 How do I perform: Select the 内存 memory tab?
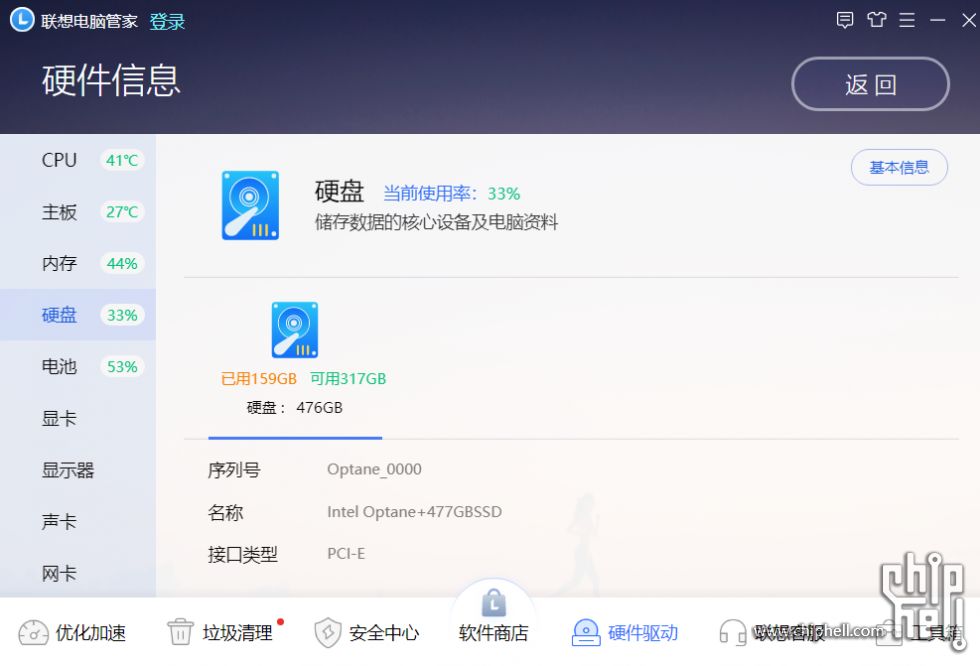pyautogui.click(x=78, y=263)
